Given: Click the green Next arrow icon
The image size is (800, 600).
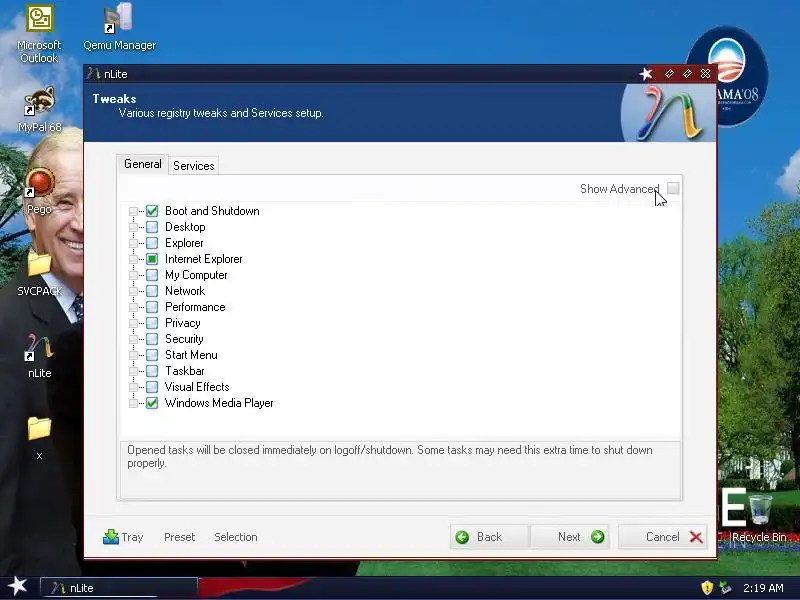Looking at the screenshot, I should pos(597,537).
